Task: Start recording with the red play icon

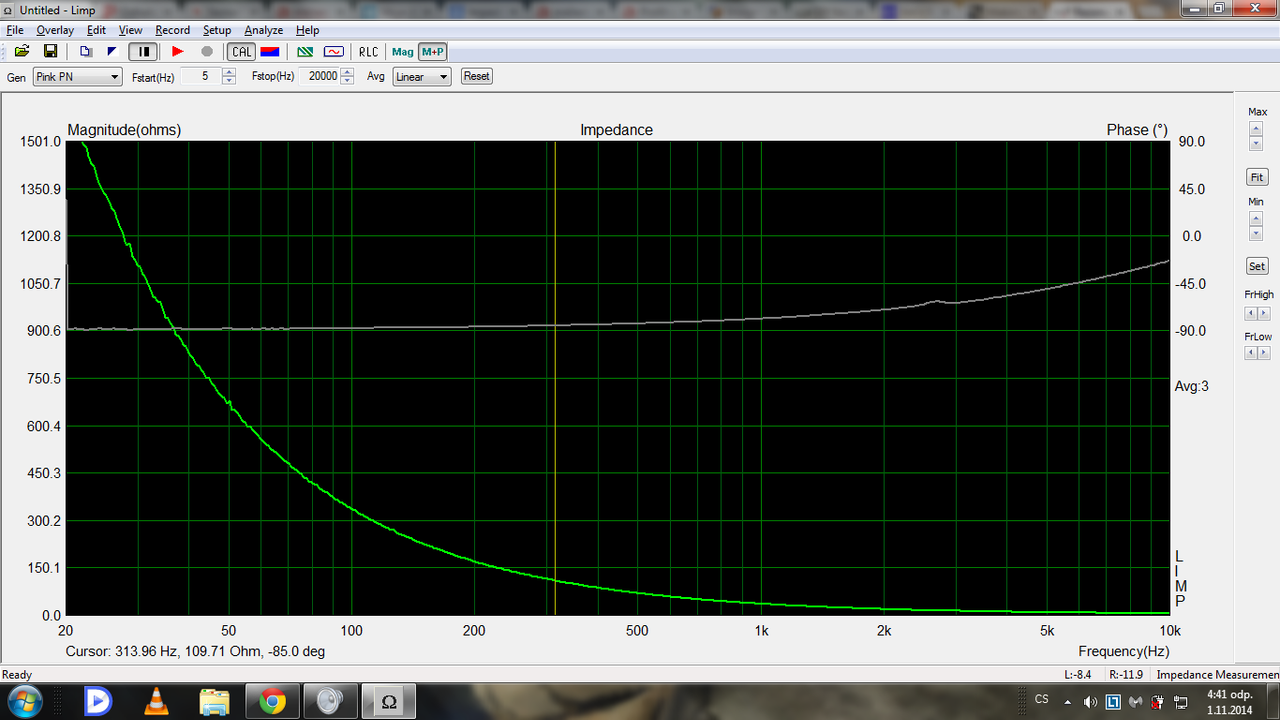Action: pos(178,51)
